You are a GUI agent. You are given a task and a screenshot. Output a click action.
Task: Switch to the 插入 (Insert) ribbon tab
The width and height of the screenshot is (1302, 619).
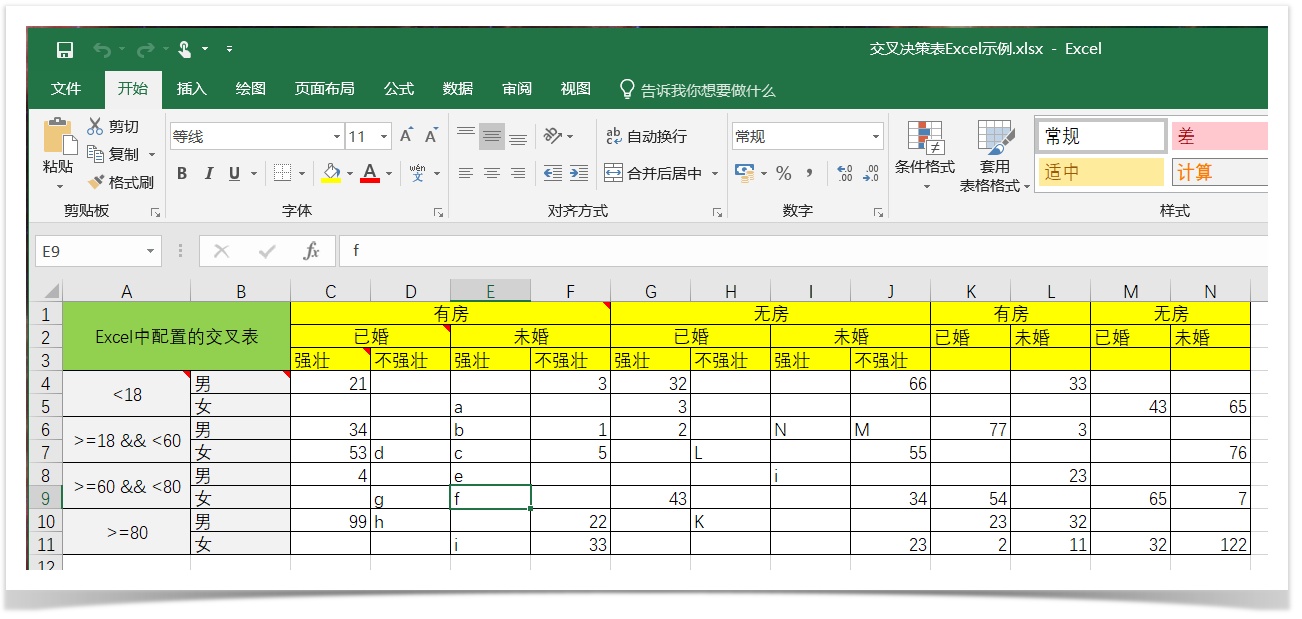(x=191, y=89)
